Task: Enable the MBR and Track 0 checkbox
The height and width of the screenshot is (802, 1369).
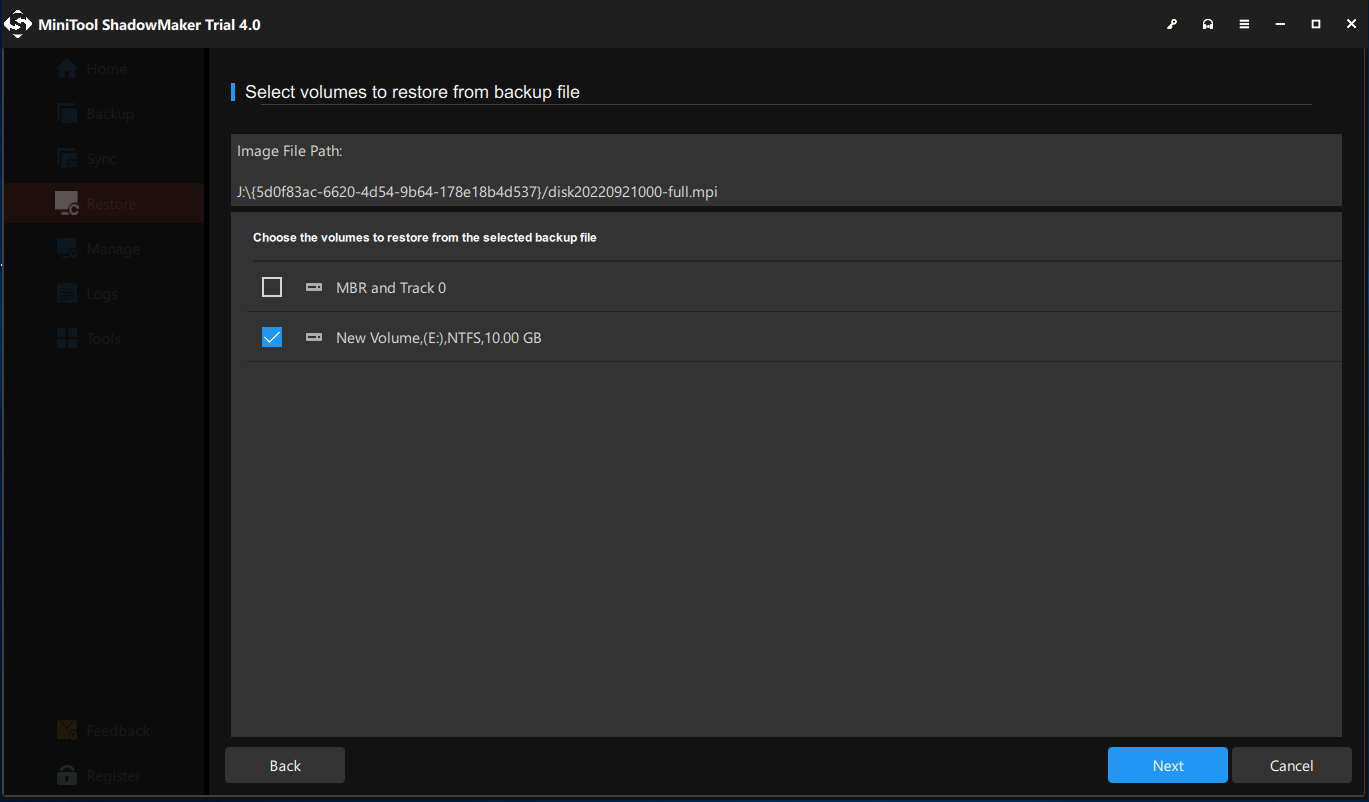Action: [272, 288]
